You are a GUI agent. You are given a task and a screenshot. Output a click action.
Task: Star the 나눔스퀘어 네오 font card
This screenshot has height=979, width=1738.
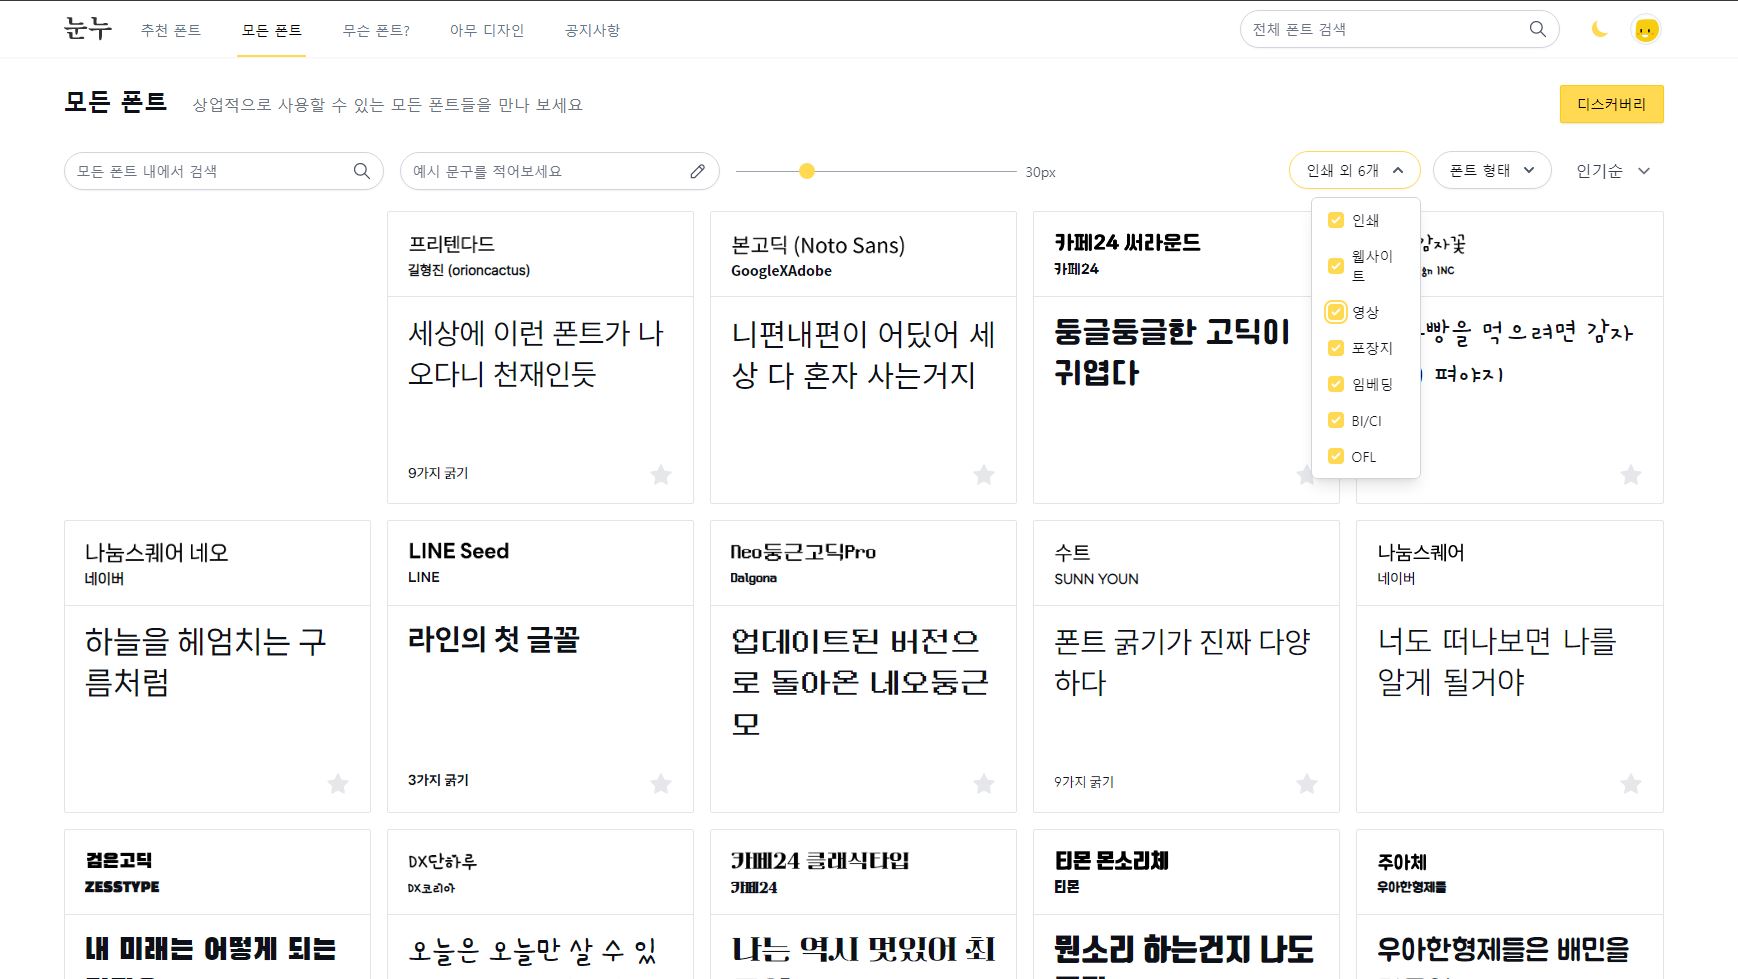coord(338,783)
